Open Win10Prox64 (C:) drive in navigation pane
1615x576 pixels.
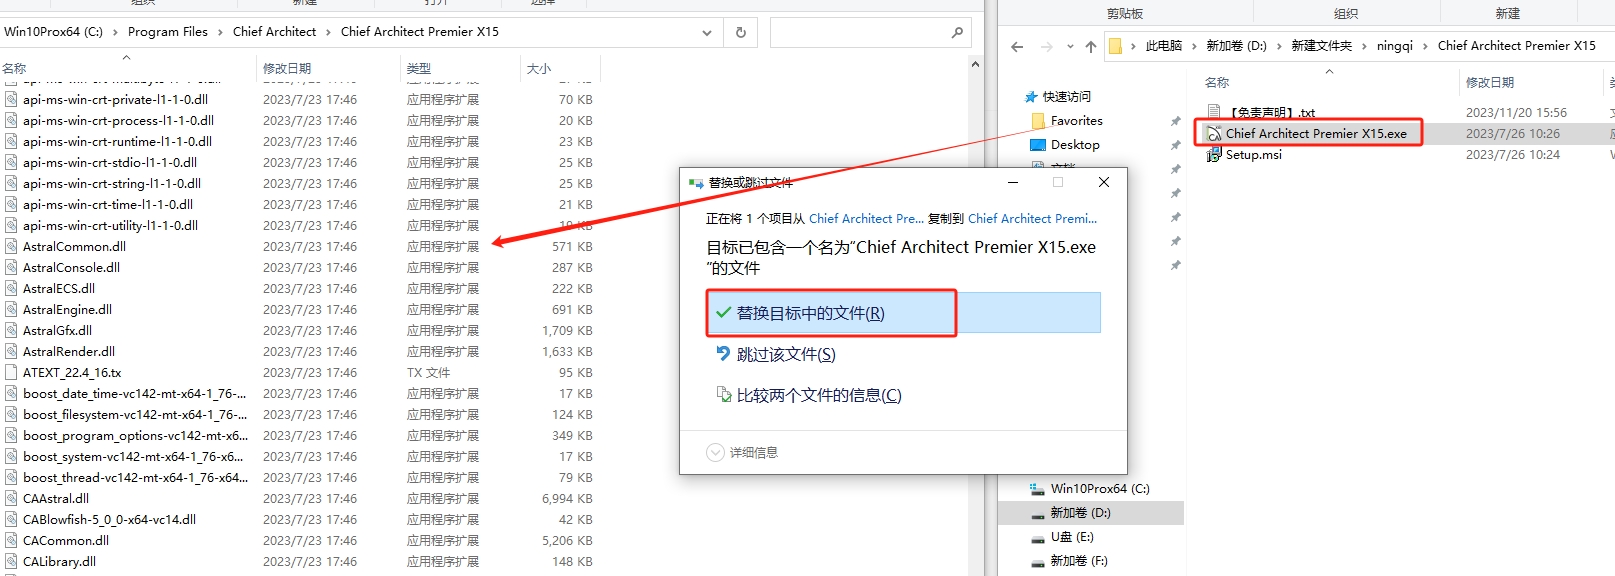pyautogui.click(x=1100, y=489)
